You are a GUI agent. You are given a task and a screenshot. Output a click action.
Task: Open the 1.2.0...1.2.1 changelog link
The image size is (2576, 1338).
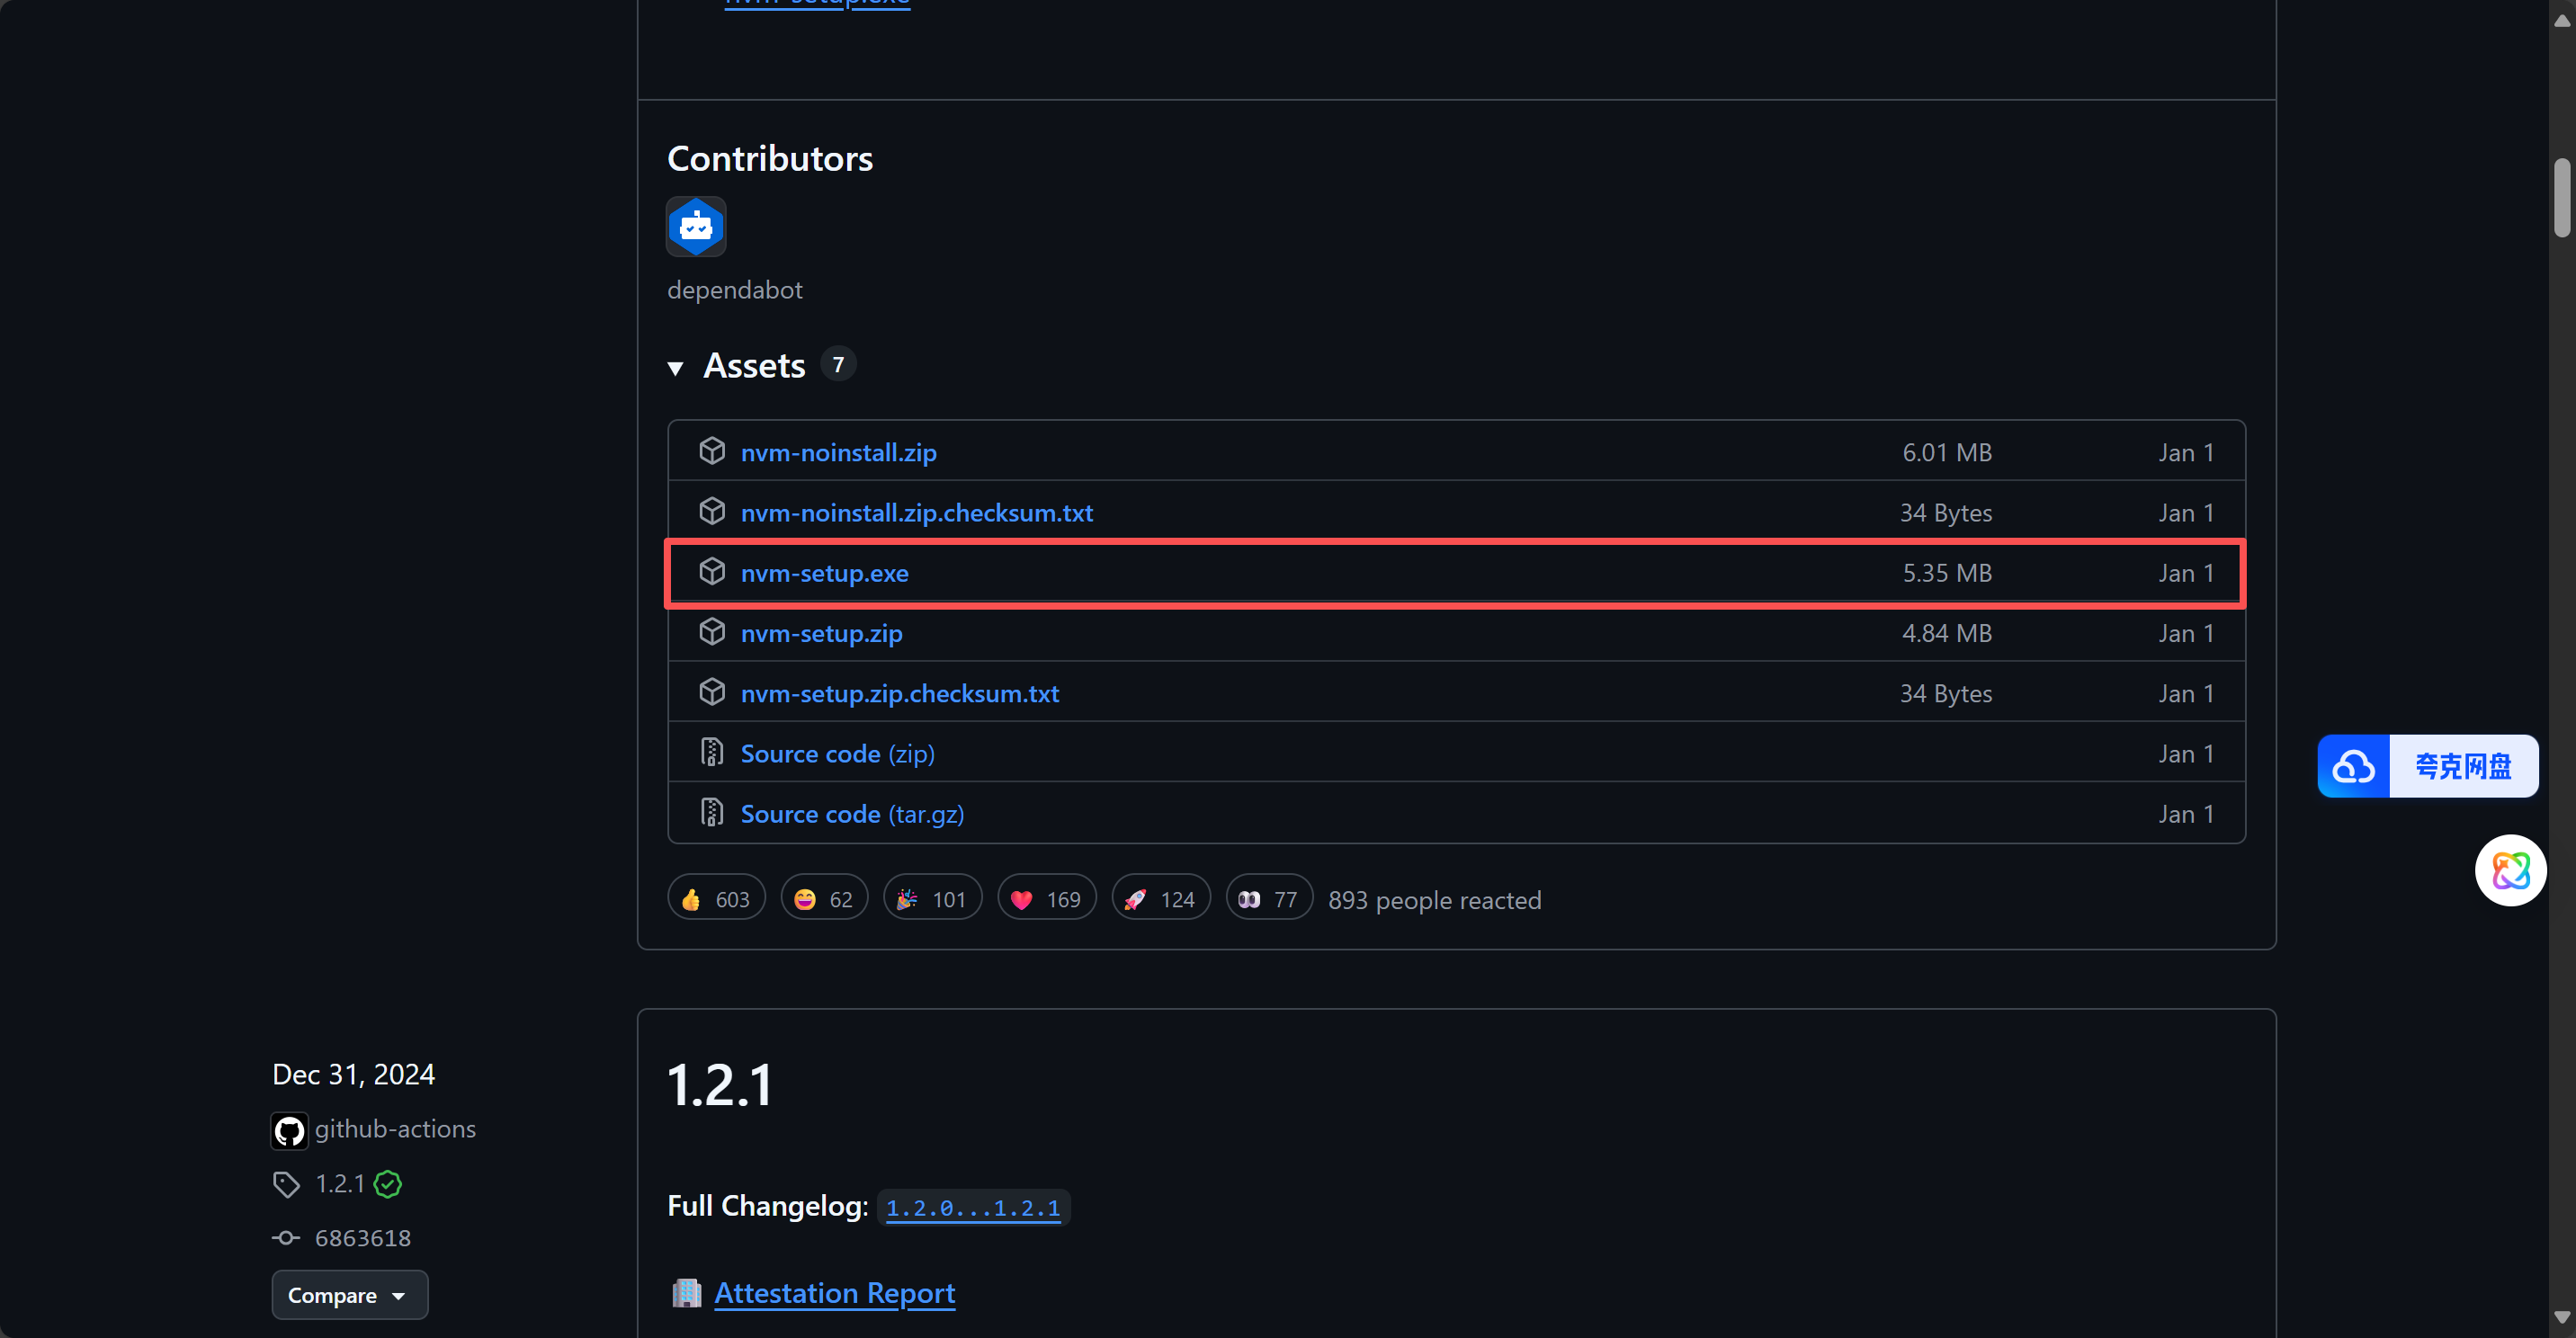(972, 1208)
